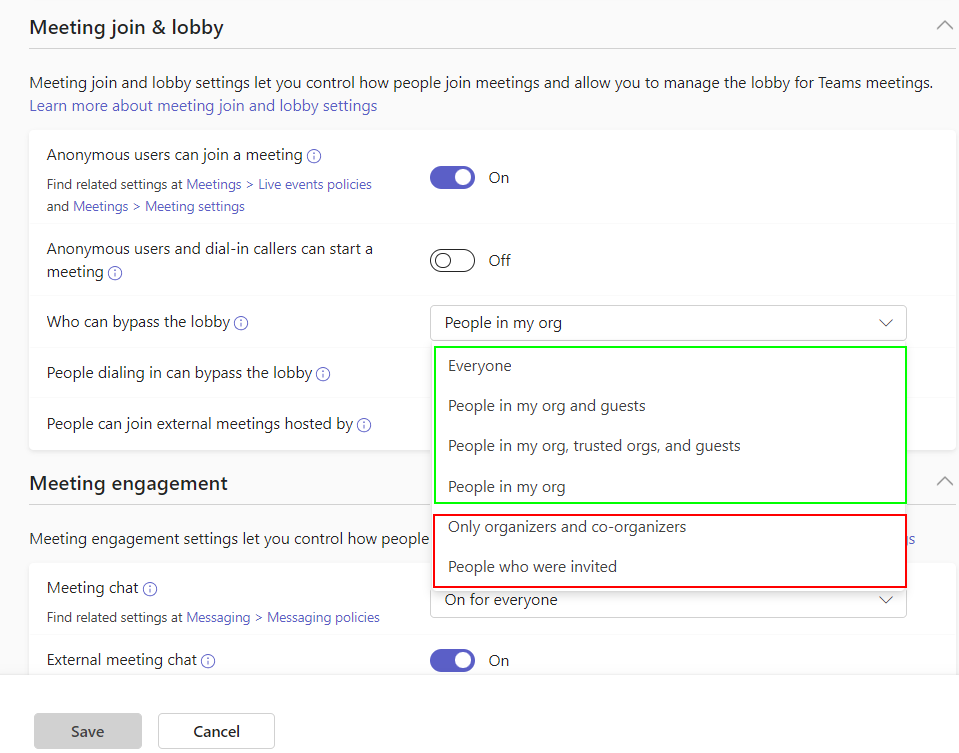Choose People who were invited option
Screen dimensions: 959x753
click(532, 567)
